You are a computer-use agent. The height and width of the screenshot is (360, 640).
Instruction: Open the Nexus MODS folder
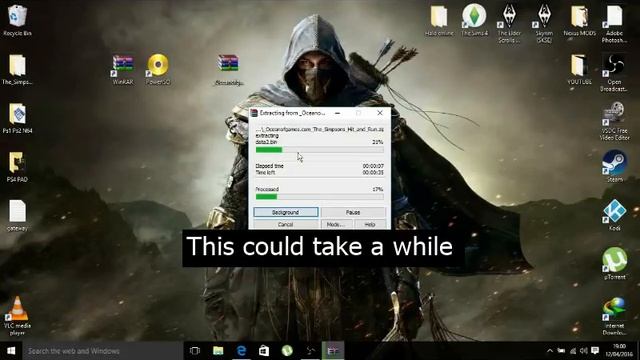pos(579,20)
